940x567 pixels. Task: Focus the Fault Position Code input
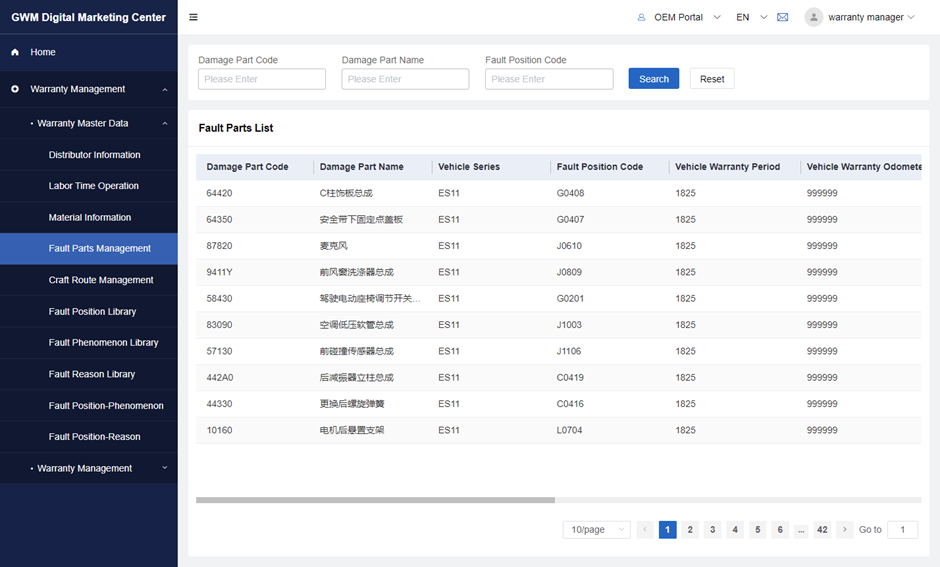point(549,79)
